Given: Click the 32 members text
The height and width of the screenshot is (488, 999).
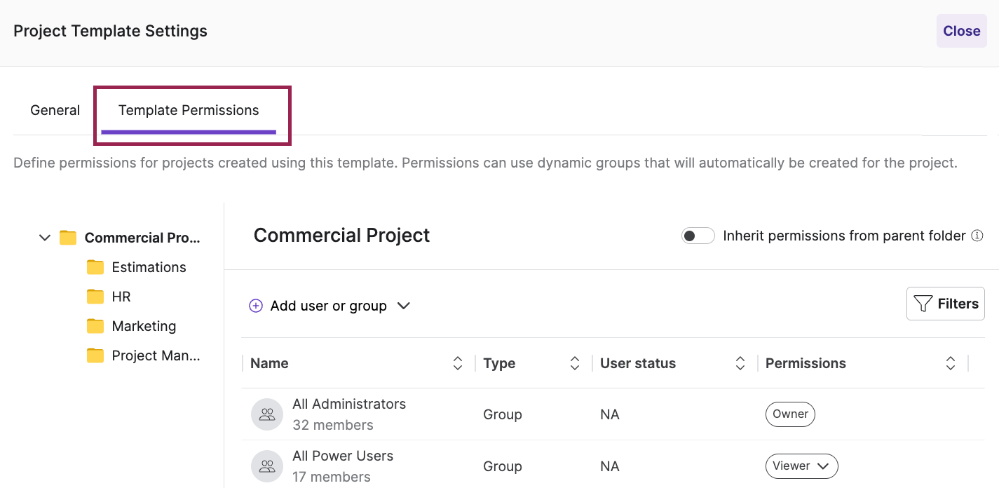Looking at the screenshot, I should coord(333,425).
